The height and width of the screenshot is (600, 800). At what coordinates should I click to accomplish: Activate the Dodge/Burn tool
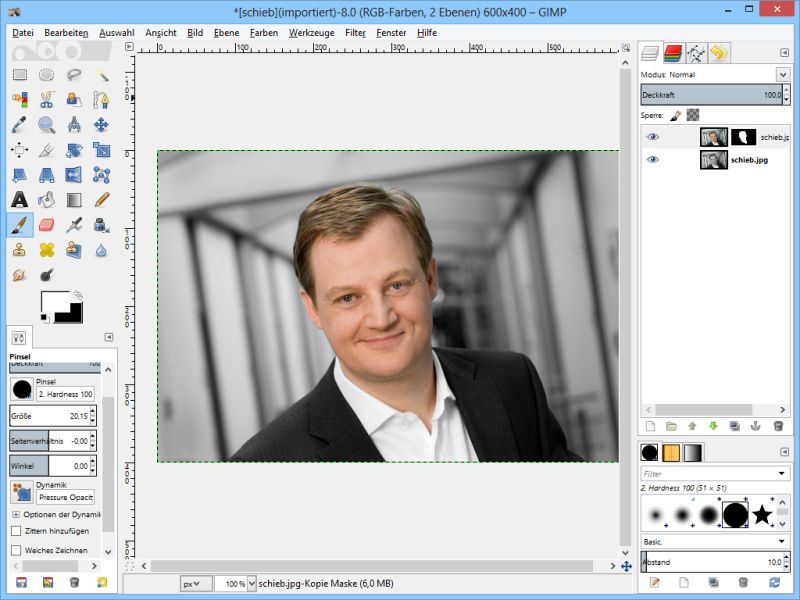pyautogui.click(x=46, y=276)
